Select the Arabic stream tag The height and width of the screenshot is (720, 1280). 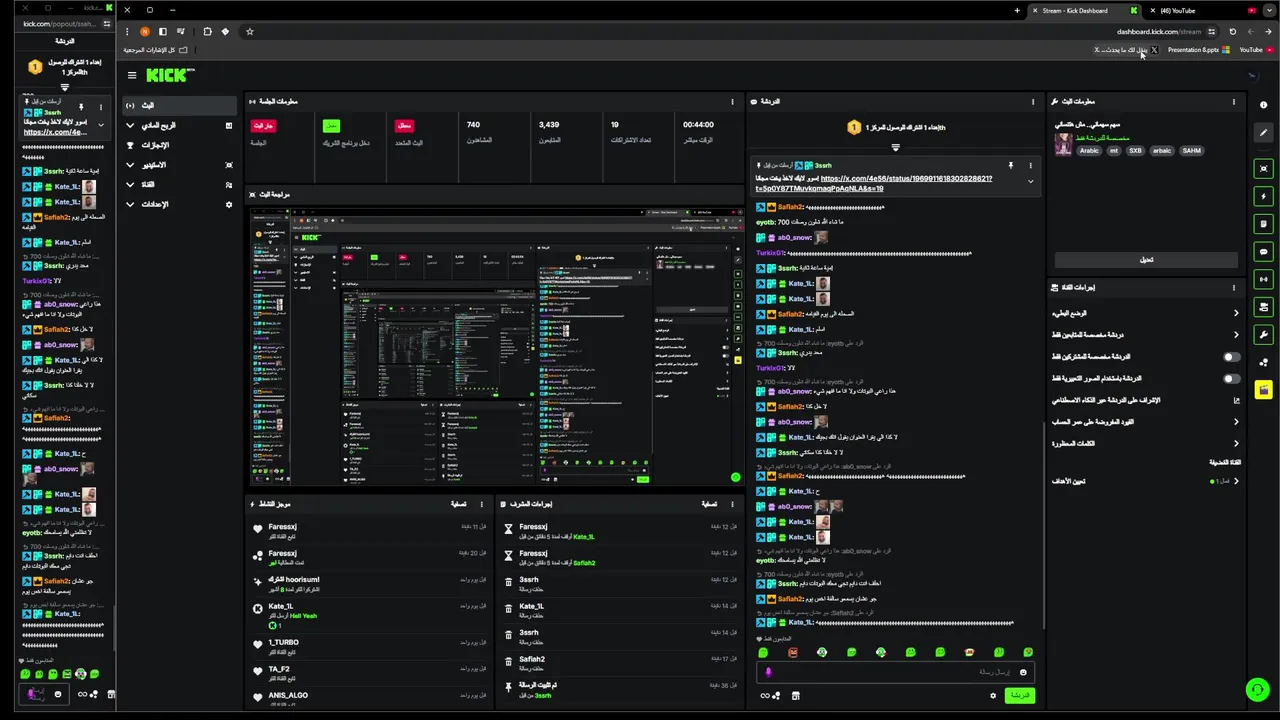pyautogui.click(x=1089, y=151)
